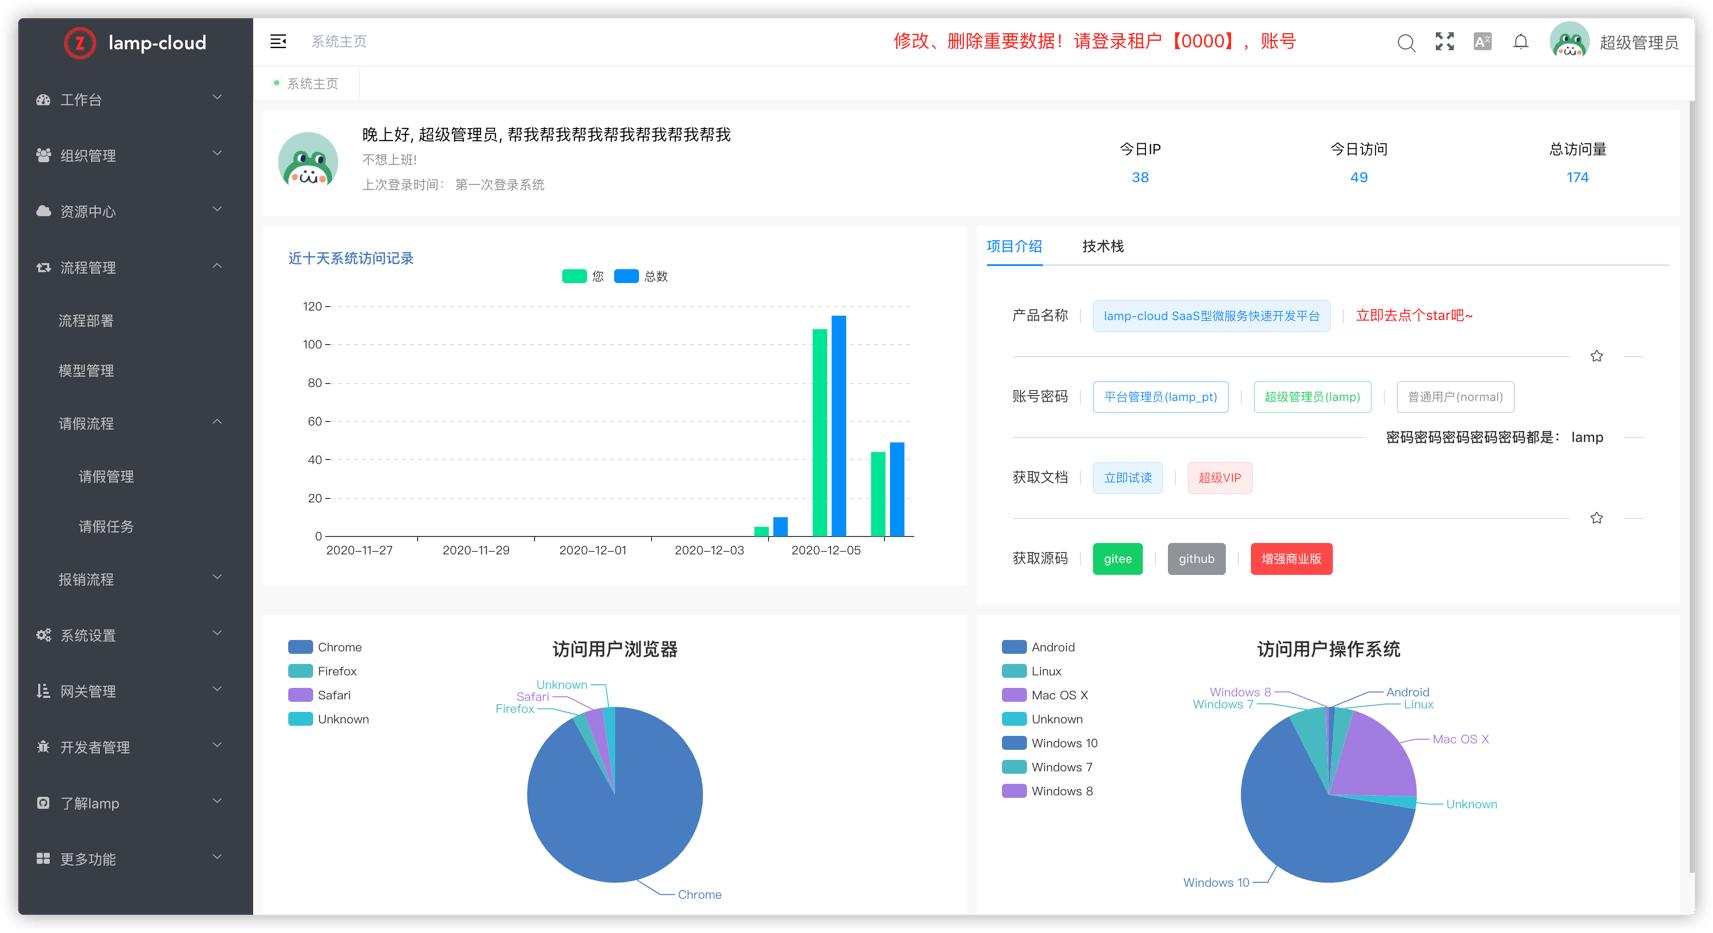Screen dimensions: 1713x933
Task: Click the user avatar in the top bar
Action: (1569, 41)
